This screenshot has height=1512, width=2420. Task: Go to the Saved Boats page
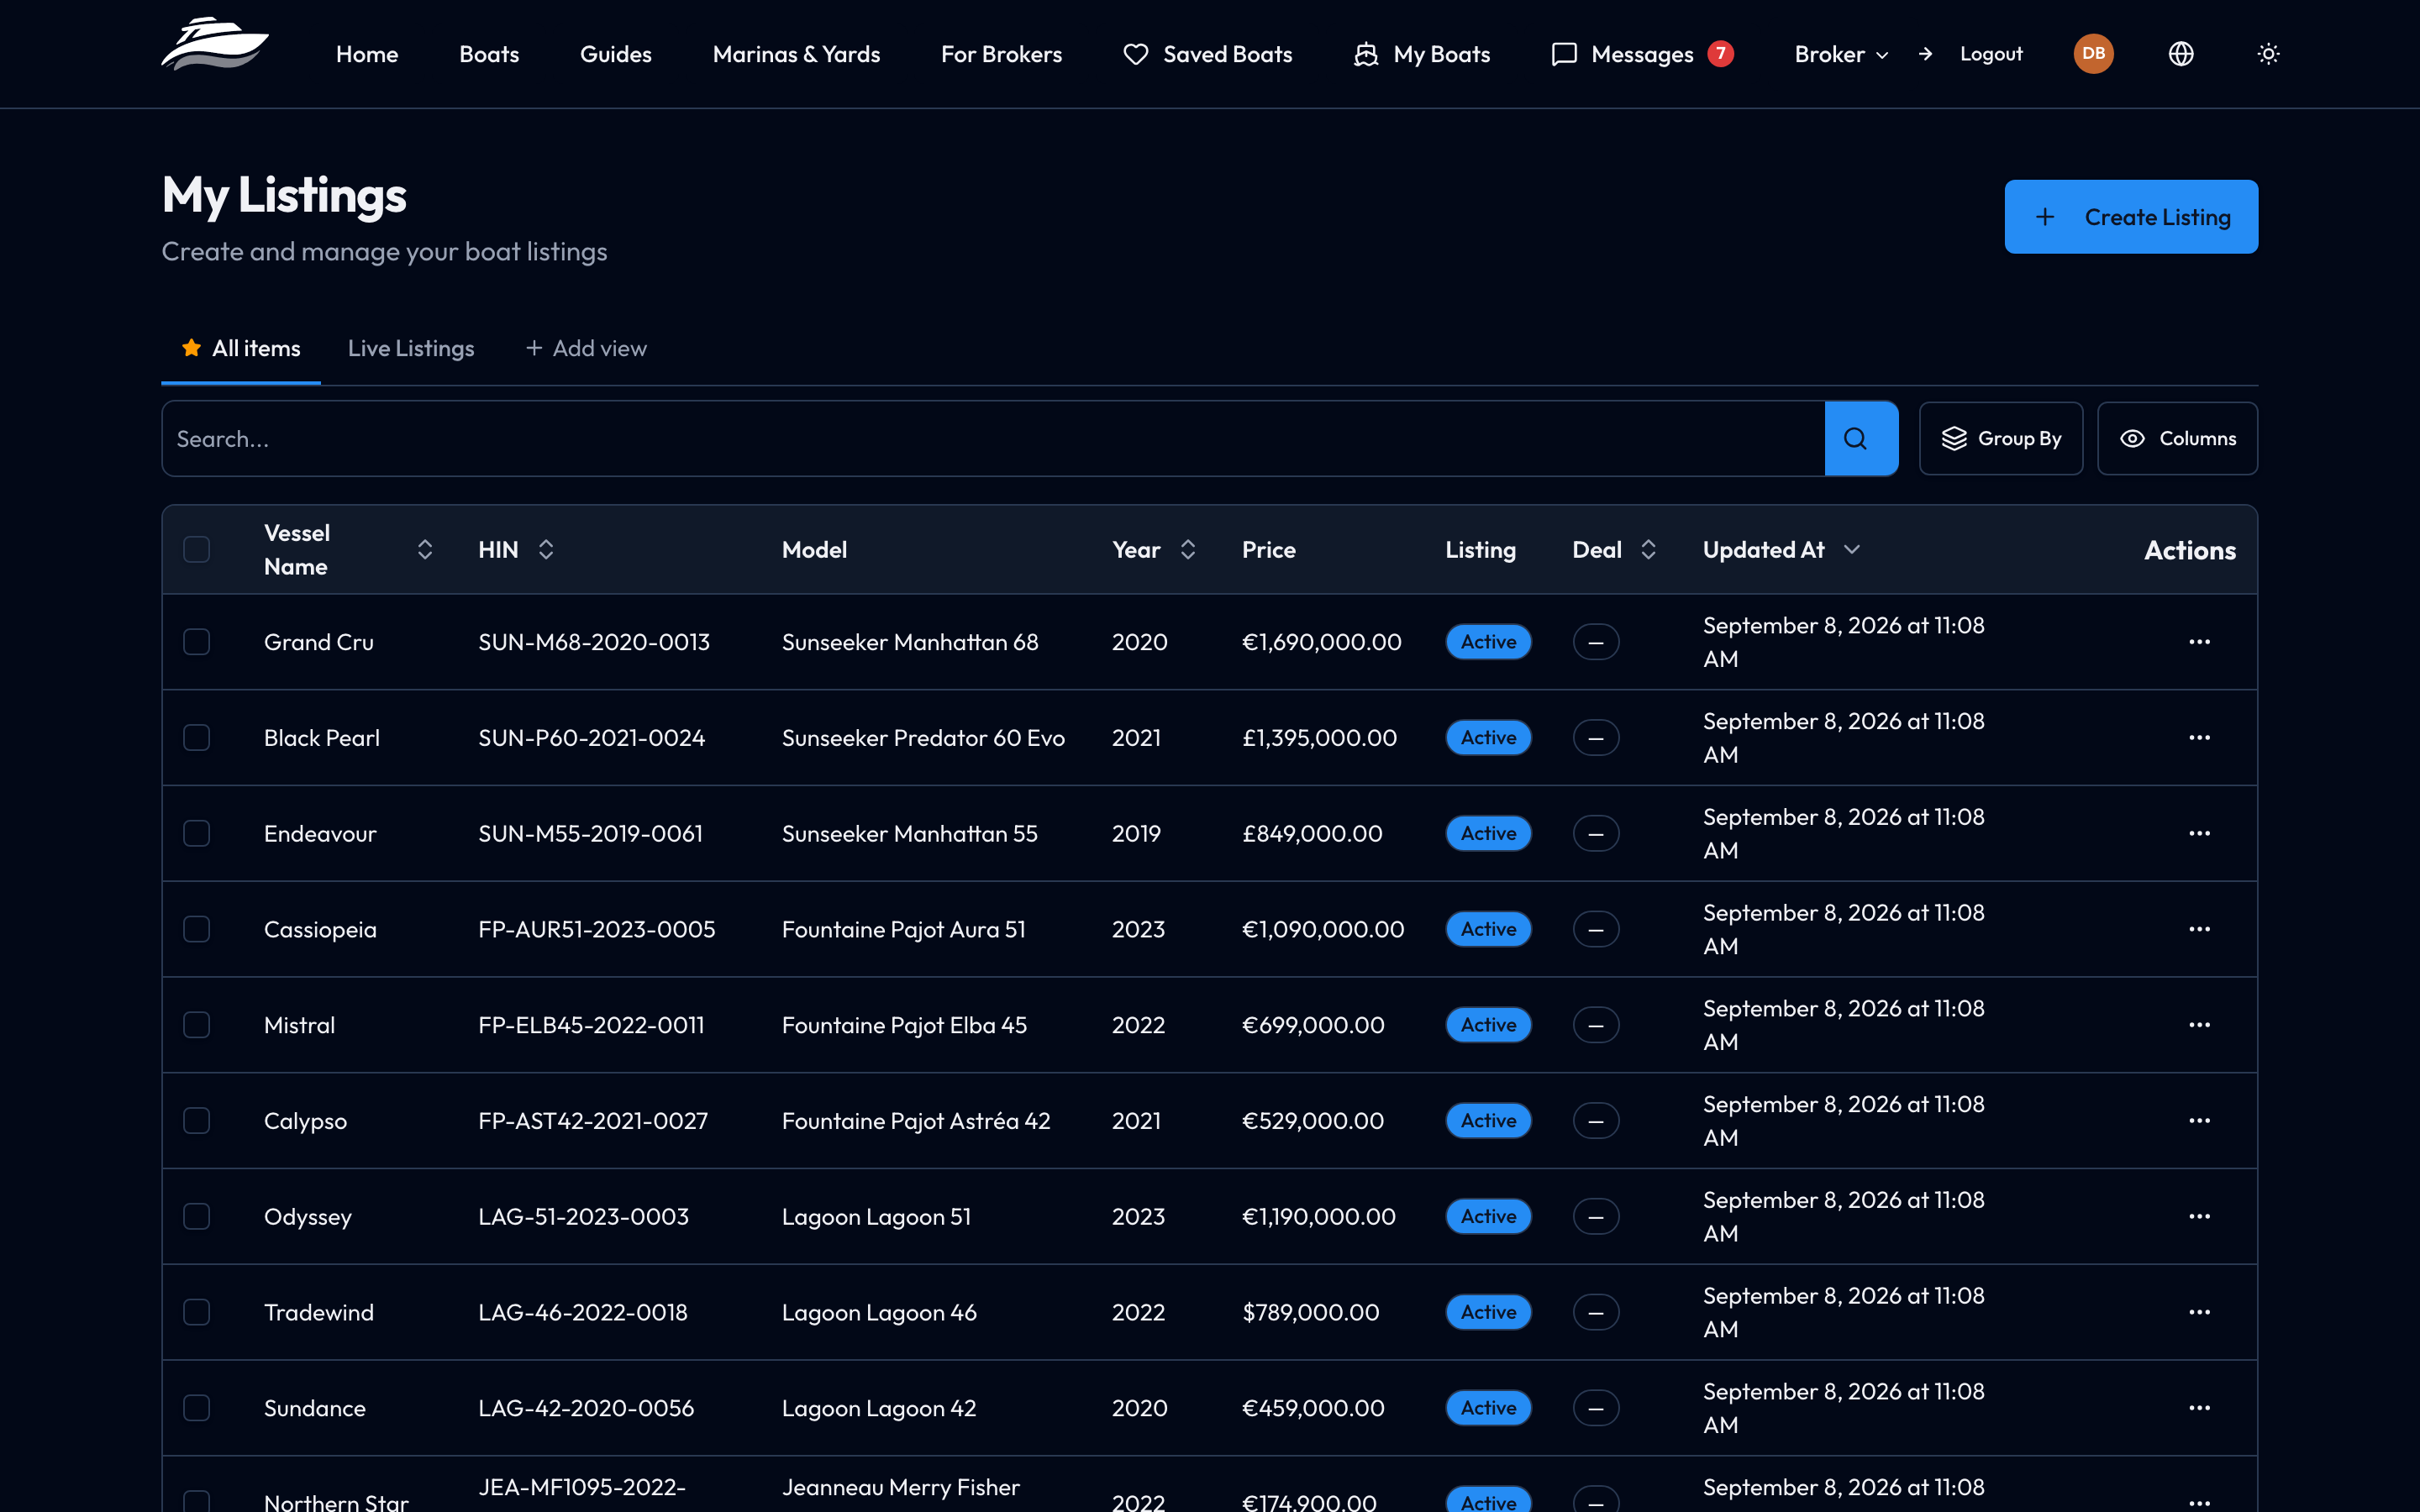click(1207, 54)
